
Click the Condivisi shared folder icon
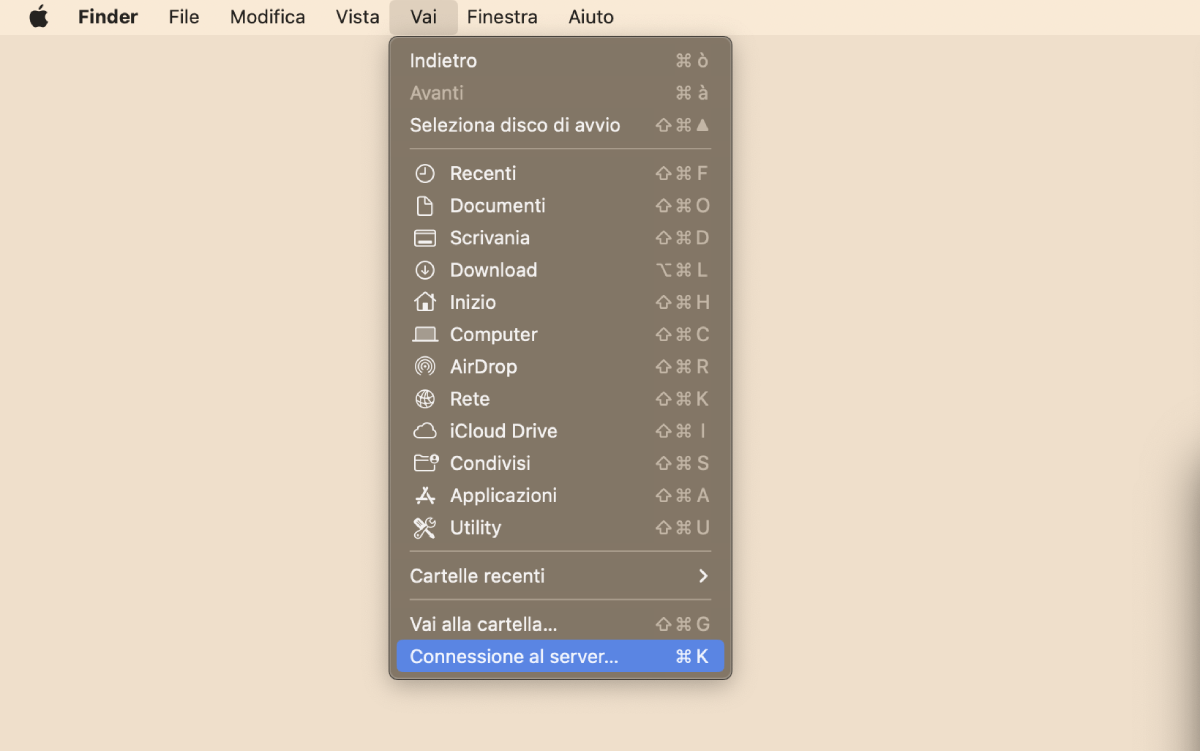425,463
